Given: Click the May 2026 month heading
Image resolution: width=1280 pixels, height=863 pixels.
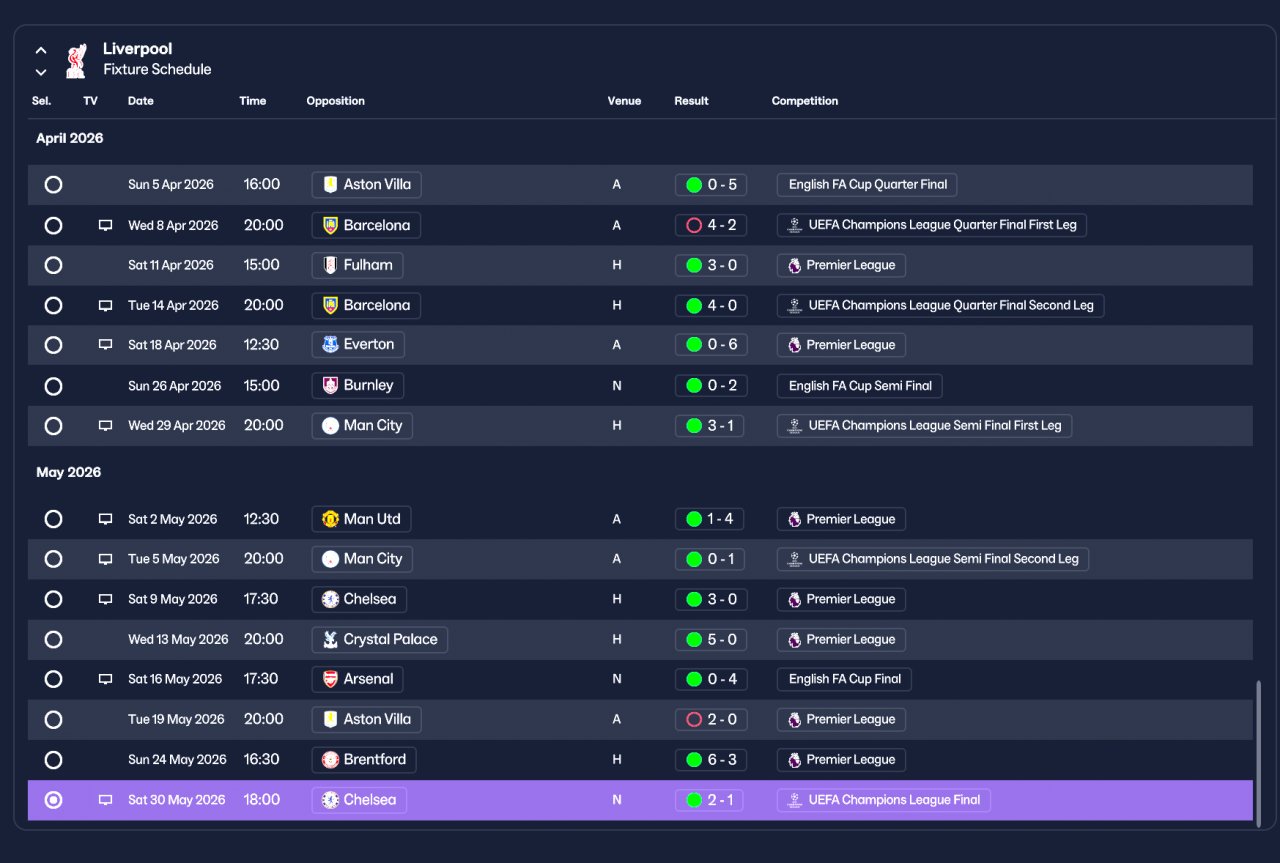Looking at the screenshot, I should coord(69,472).
